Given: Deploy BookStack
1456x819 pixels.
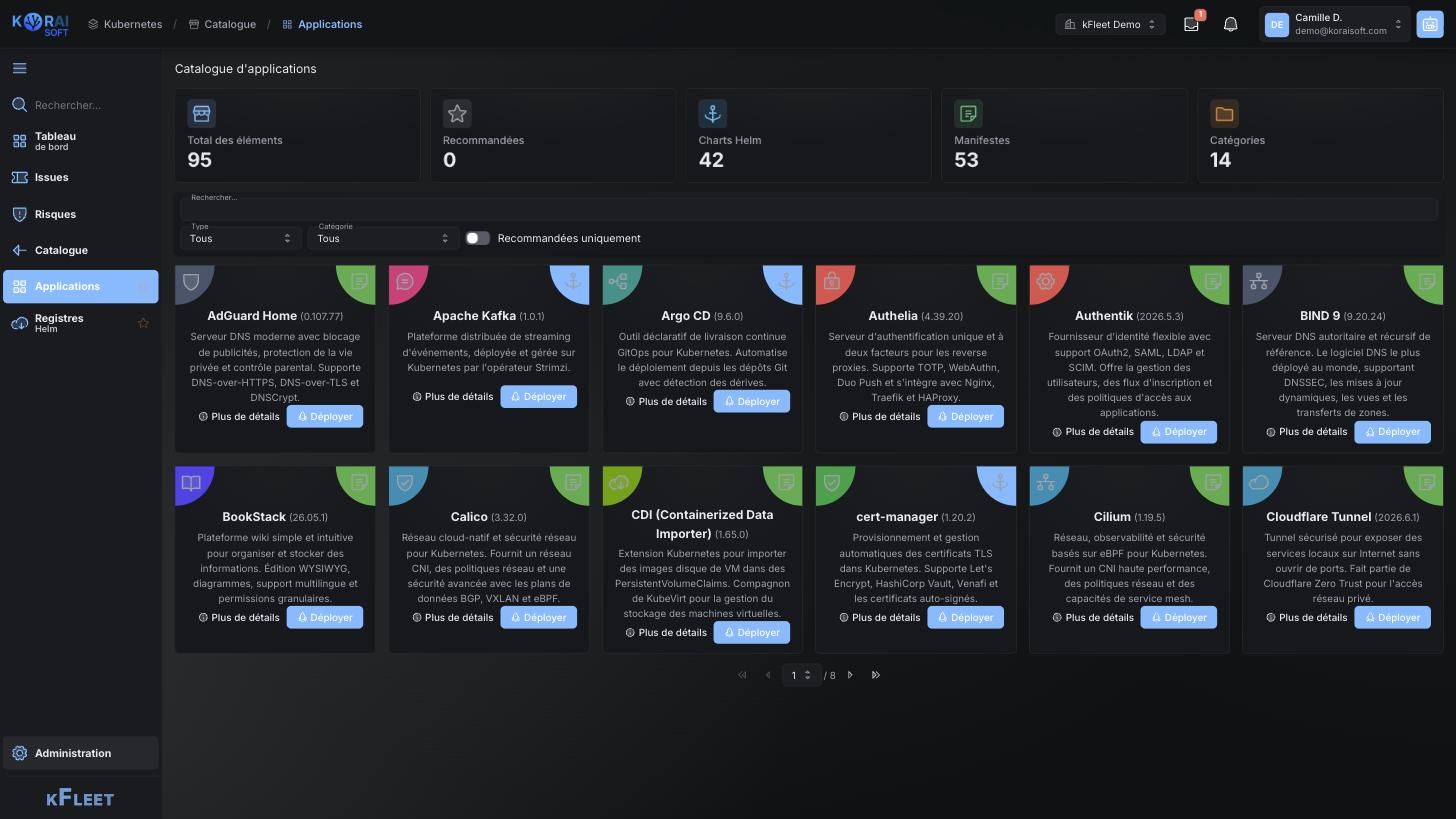Looking at the screenshot, I should (x=325, y=618).
